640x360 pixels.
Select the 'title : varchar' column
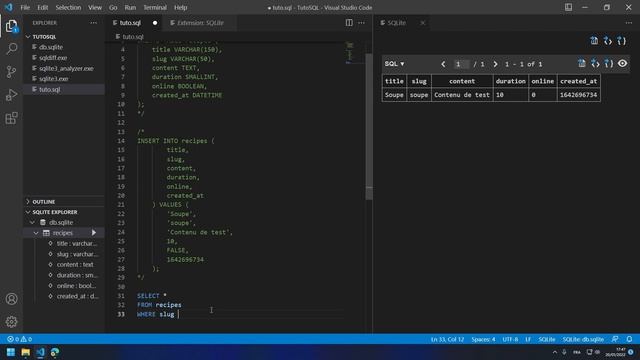[77, 243]
